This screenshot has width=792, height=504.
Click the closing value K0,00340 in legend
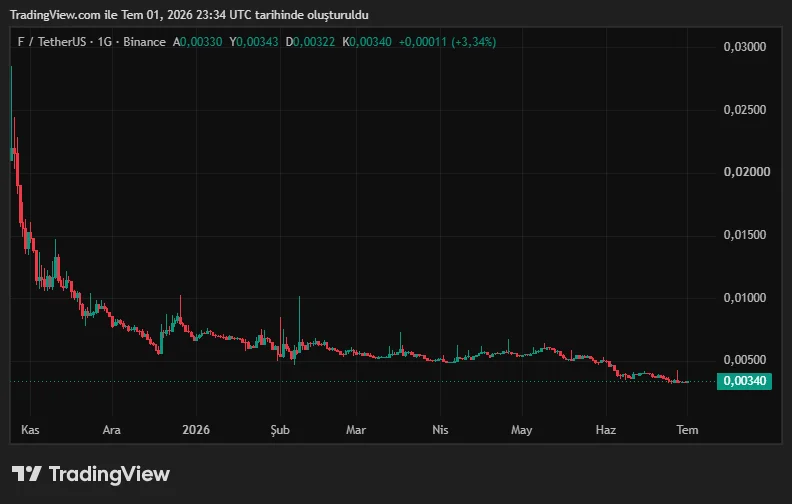(367, 42)
